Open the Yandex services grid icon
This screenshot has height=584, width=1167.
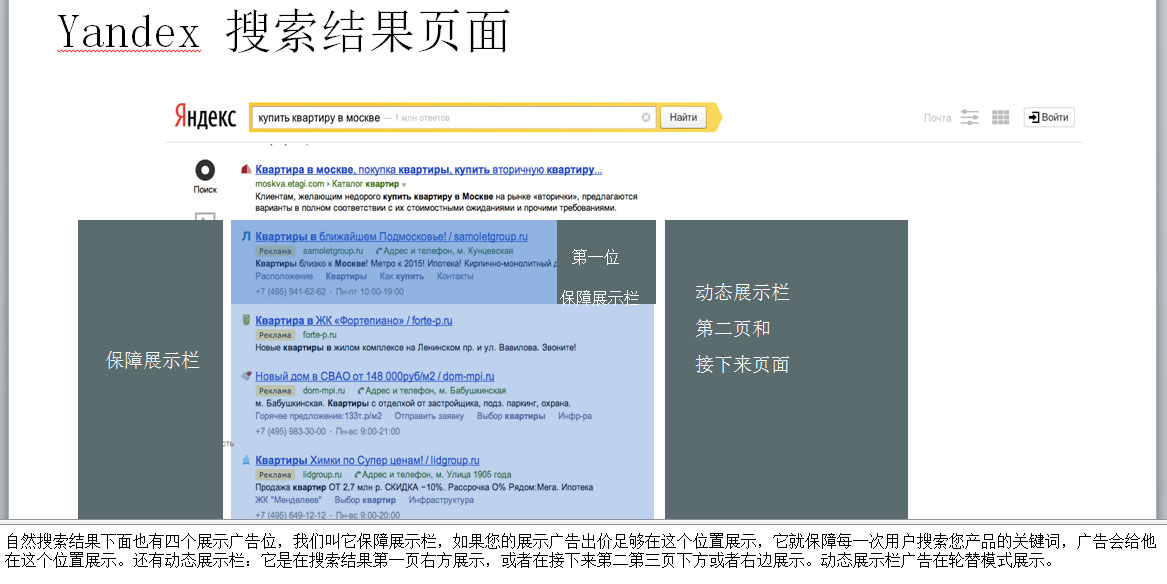(1000, 117)
